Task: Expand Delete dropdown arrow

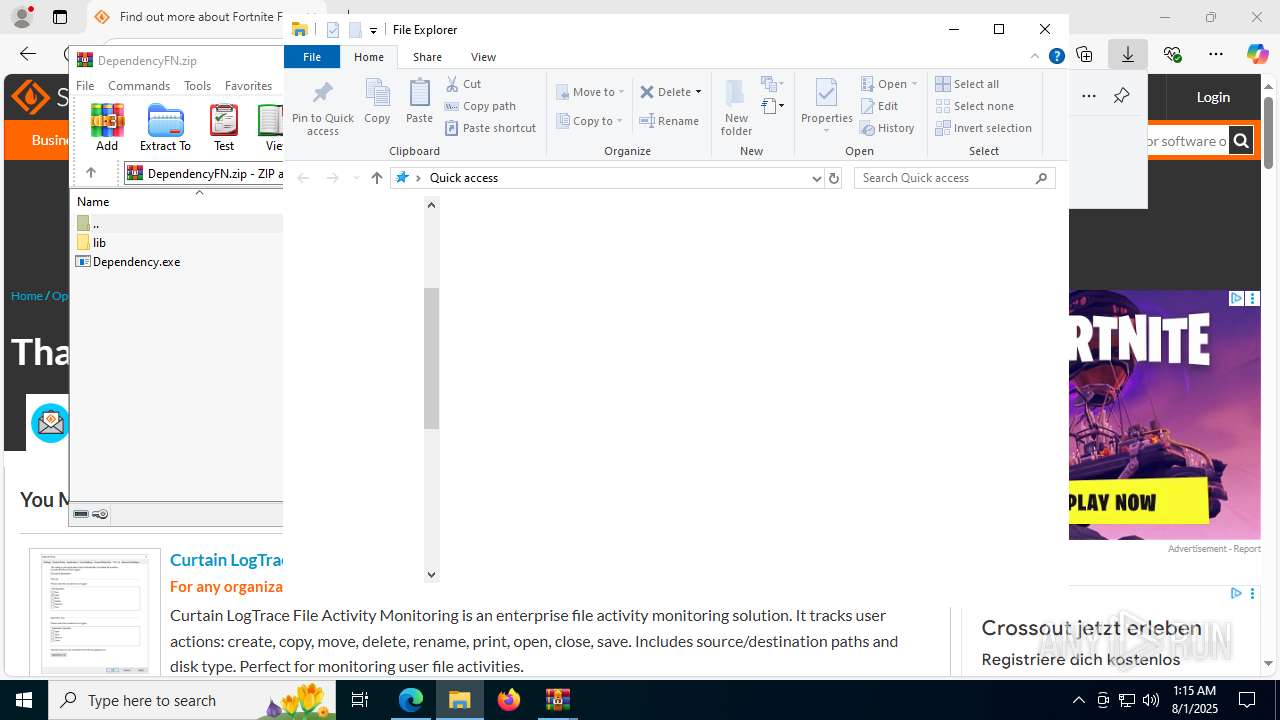Action: 698,92
